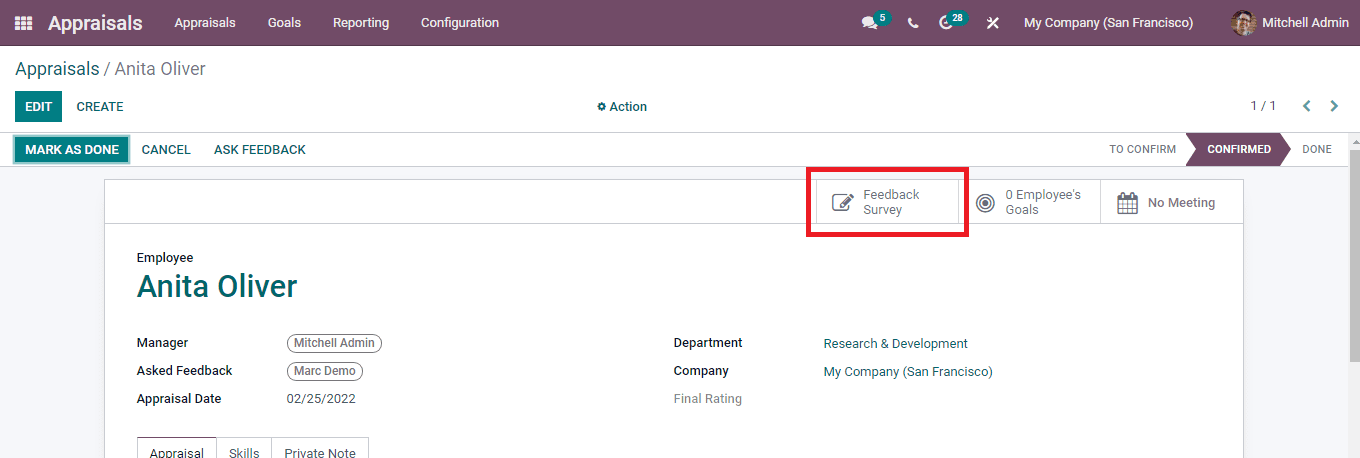Click the Ask Feedback button
The width and height of the screenshot is (1360, 458).
[x=260, y=150]
